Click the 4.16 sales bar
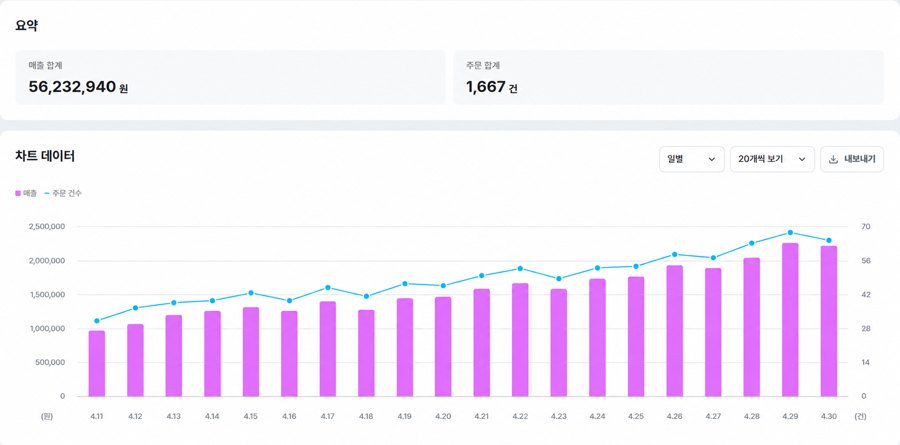This screenshot has width=900, height=445. [289, 354]
